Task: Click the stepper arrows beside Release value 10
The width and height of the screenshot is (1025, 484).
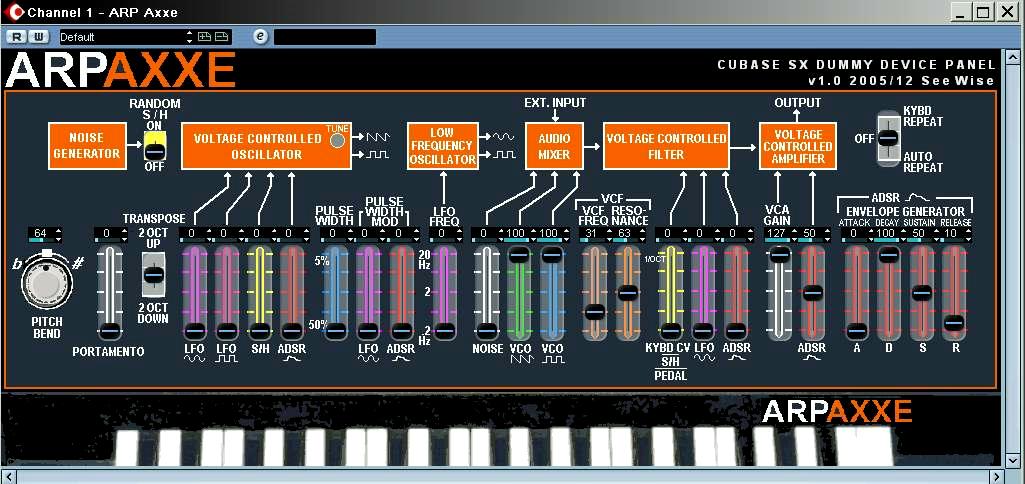Action: point(967,233)
